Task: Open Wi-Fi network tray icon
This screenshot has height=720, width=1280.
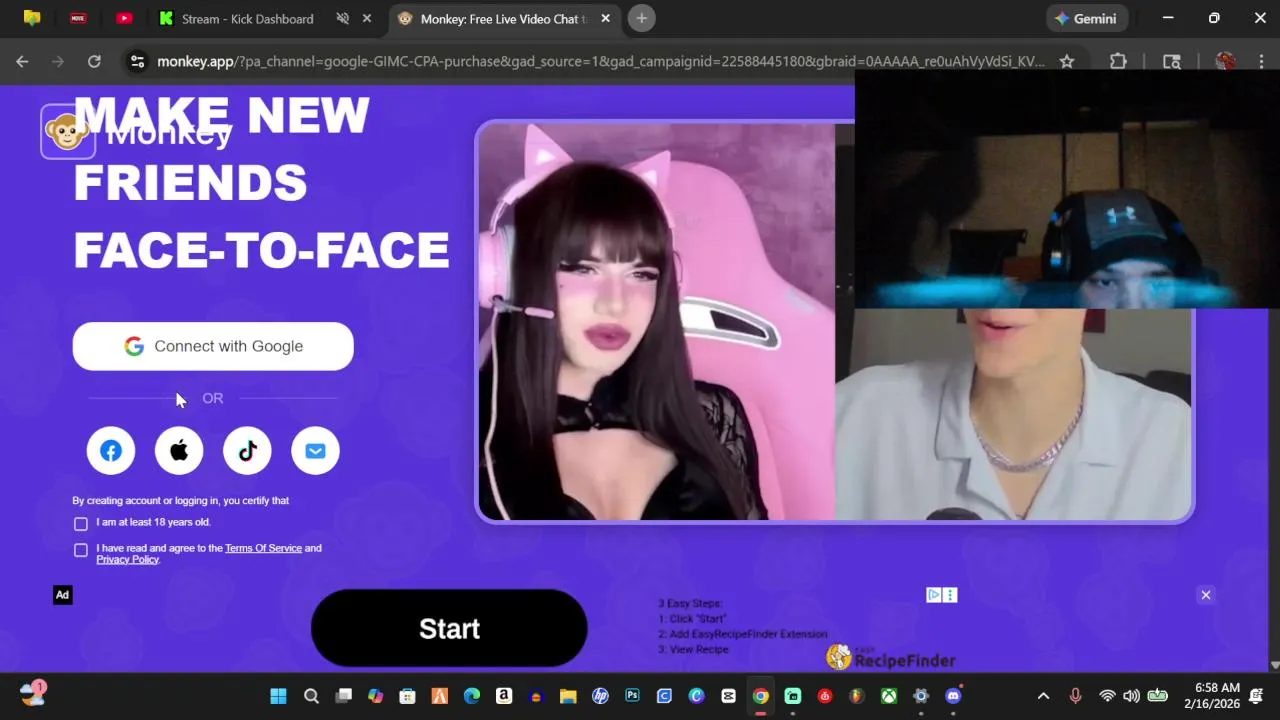Action: pyautogui.click(x=1107, y=696)
